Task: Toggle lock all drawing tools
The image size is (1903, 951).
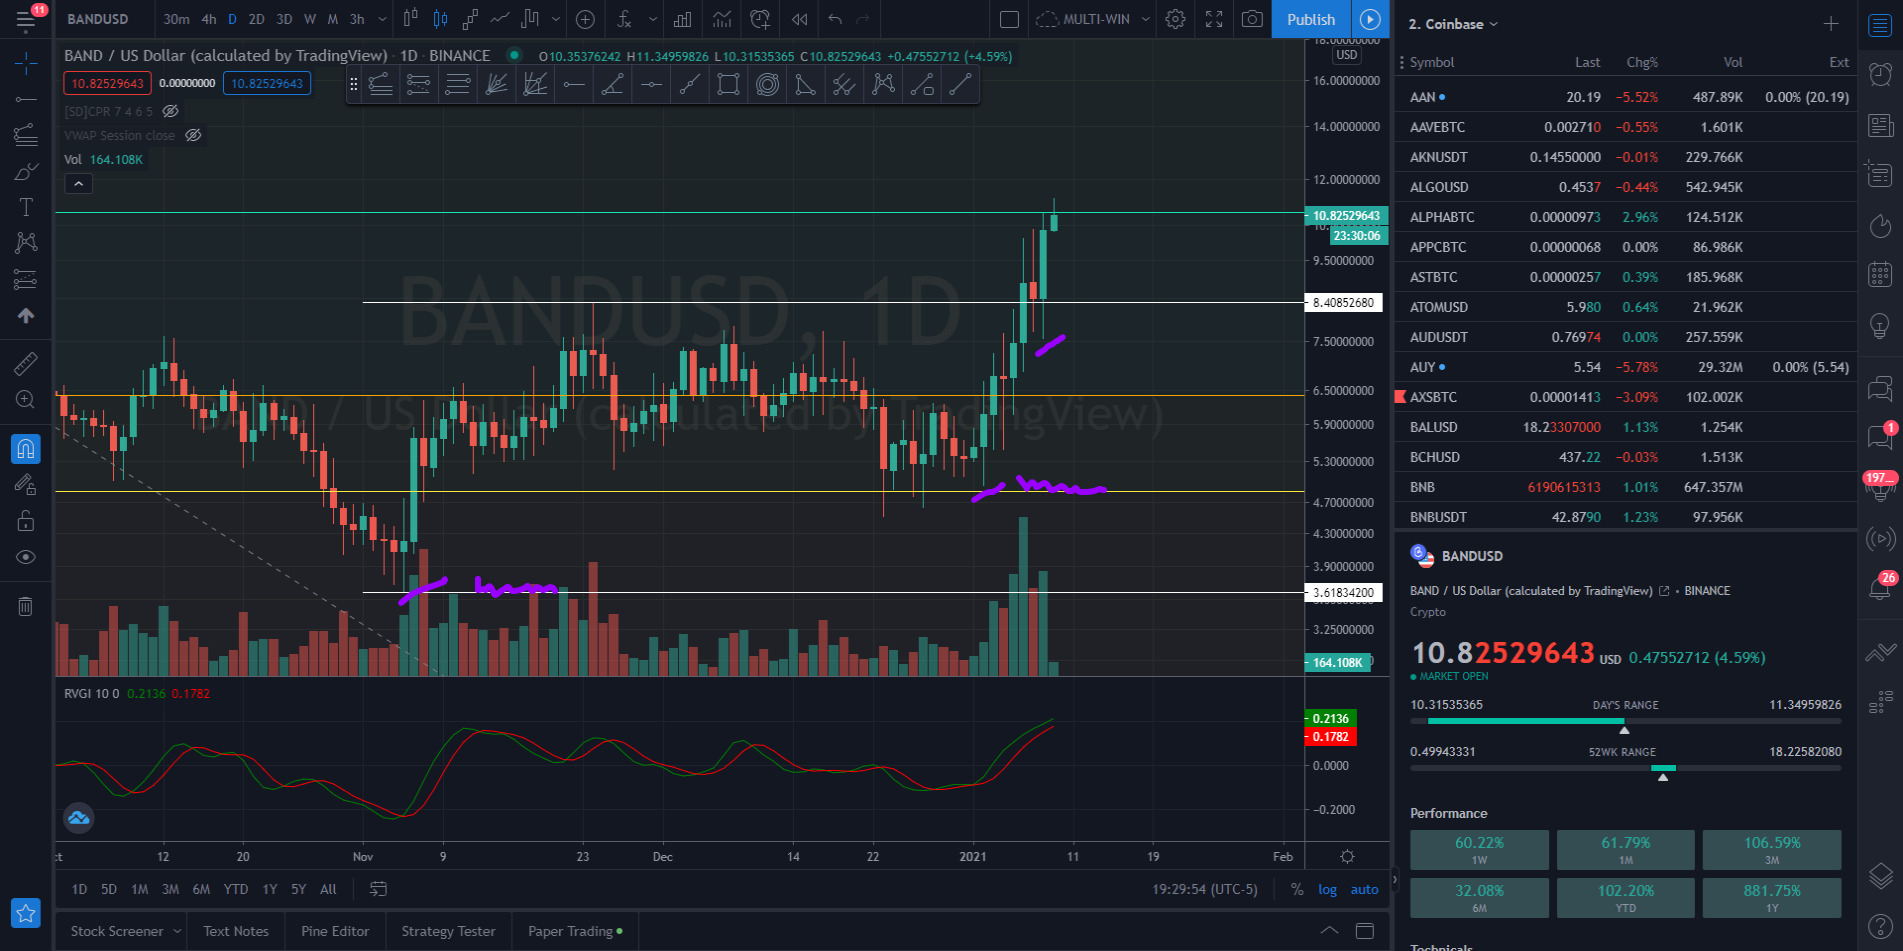Action: coord(26,521)
